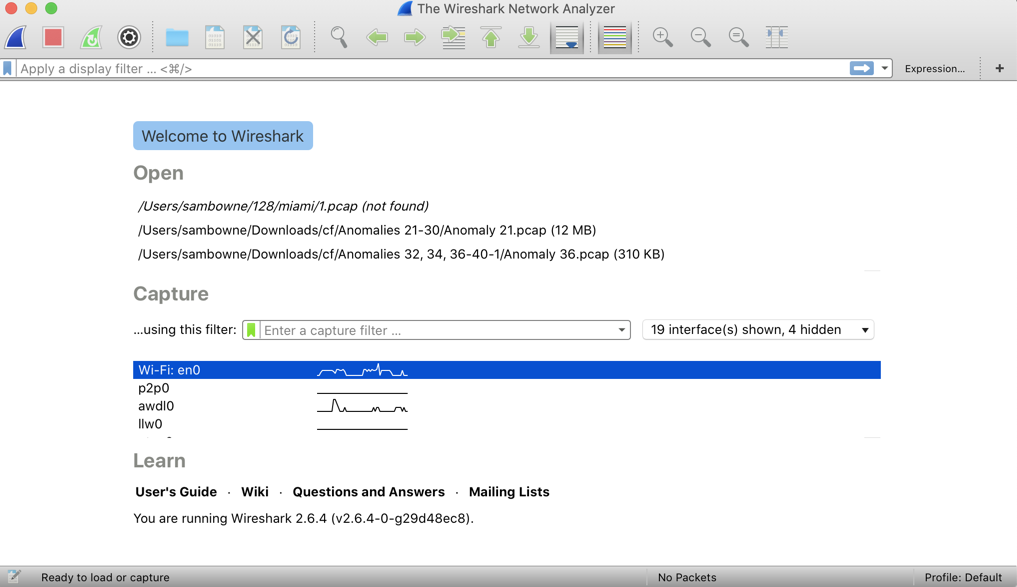Click the display filter input field
Image resolution: width=1017 pixels, height=587 pixels.
click(433, 68)
